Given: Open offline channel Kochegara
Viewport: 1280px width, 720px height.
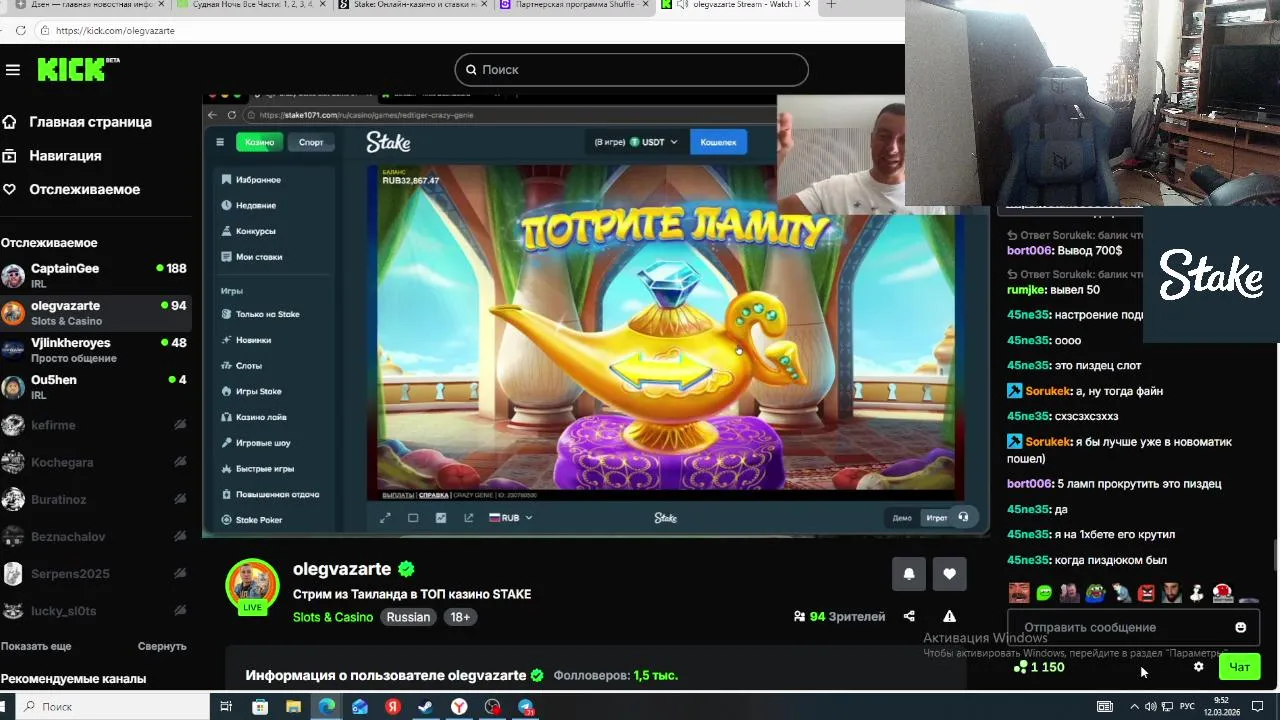Looking at the screenshot, I should [96, 462].
